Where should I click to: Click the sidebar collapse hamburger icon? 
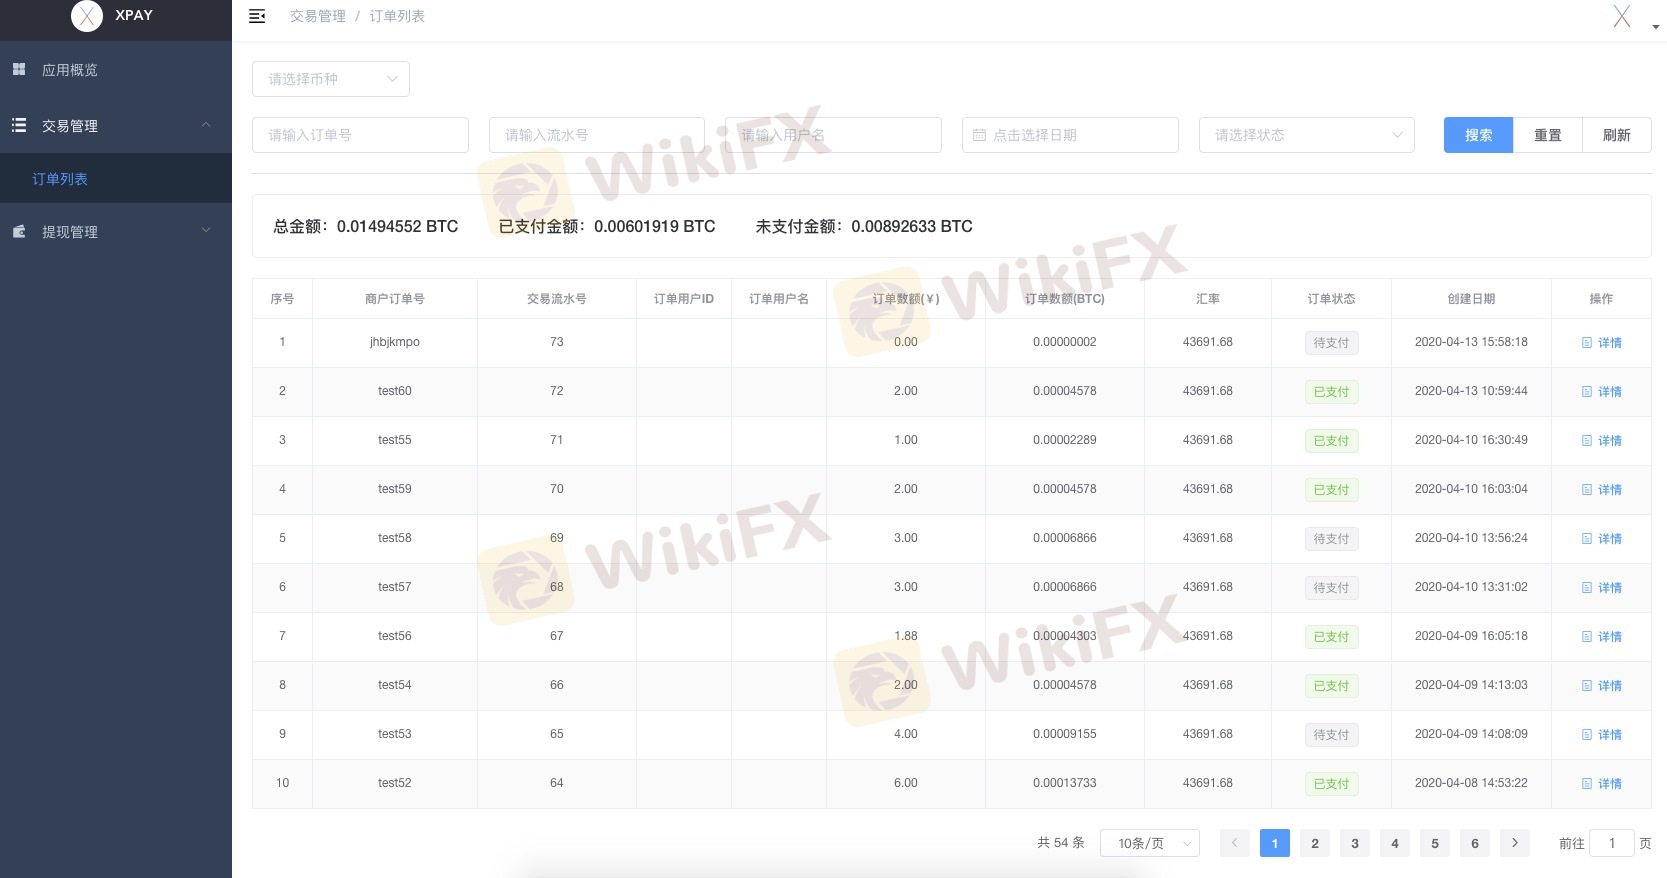[x=257, y=16]
